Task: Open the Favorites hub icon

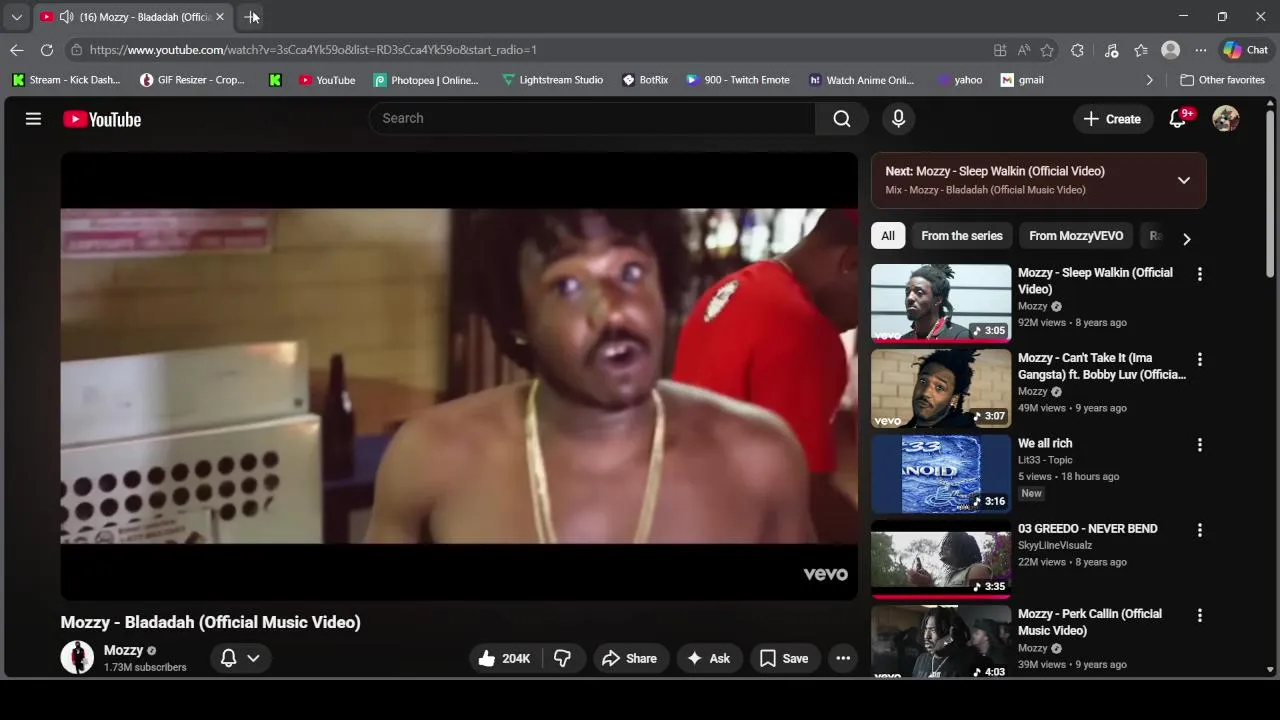Action: 1141,50
